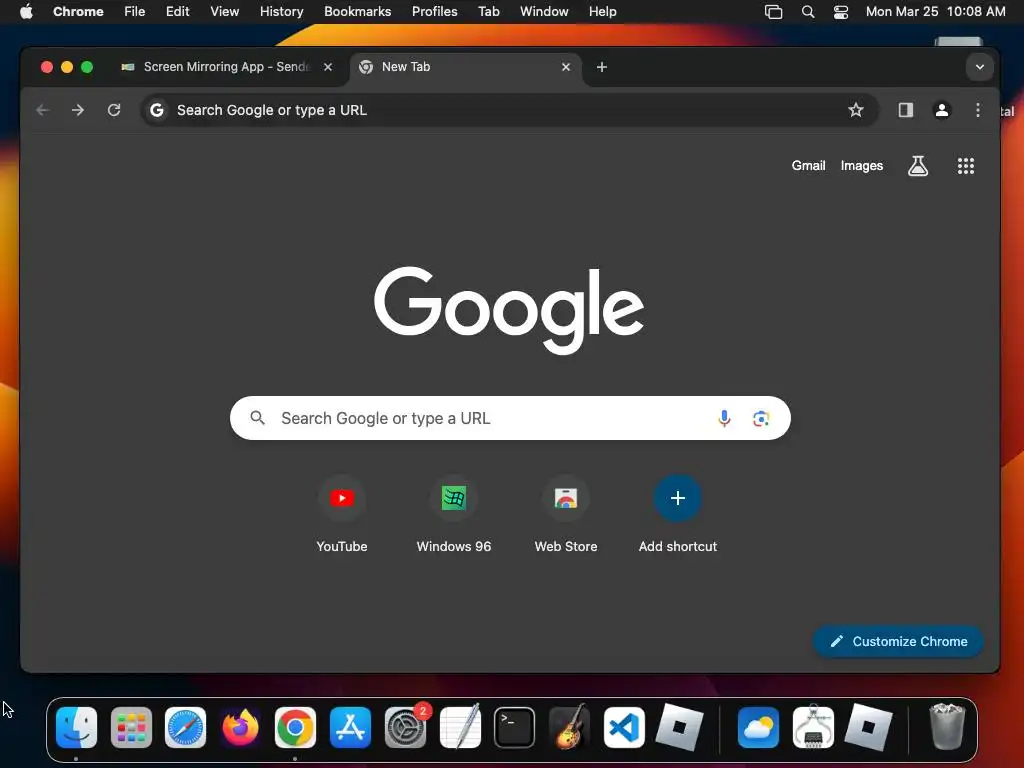
Task: Click the browser back arrow
Action: [x=42, y=110]
